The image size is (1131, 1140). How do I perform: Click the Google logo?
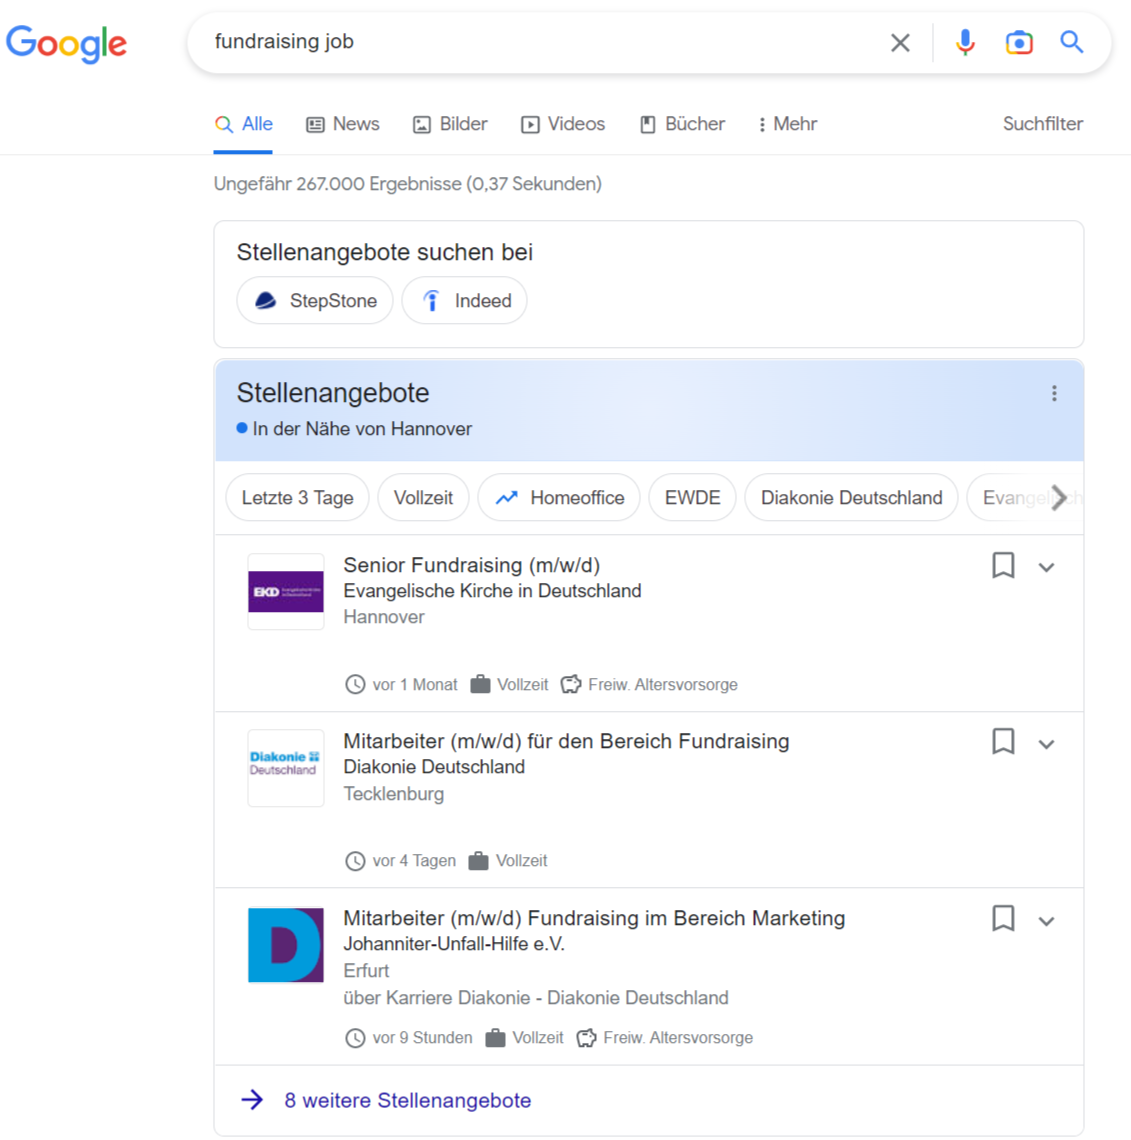click(66, 44)
